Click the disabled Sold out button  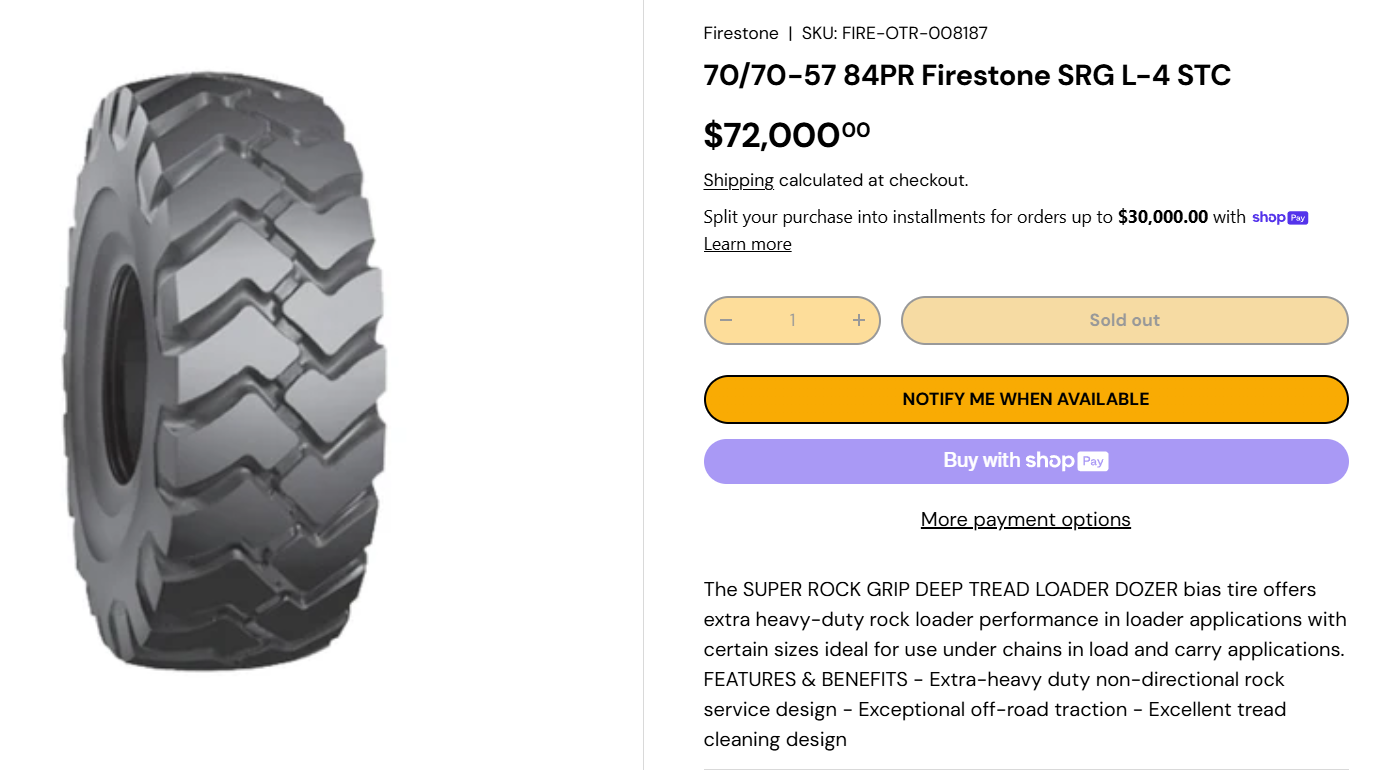pyautogui.click(x=1124, y=320)
